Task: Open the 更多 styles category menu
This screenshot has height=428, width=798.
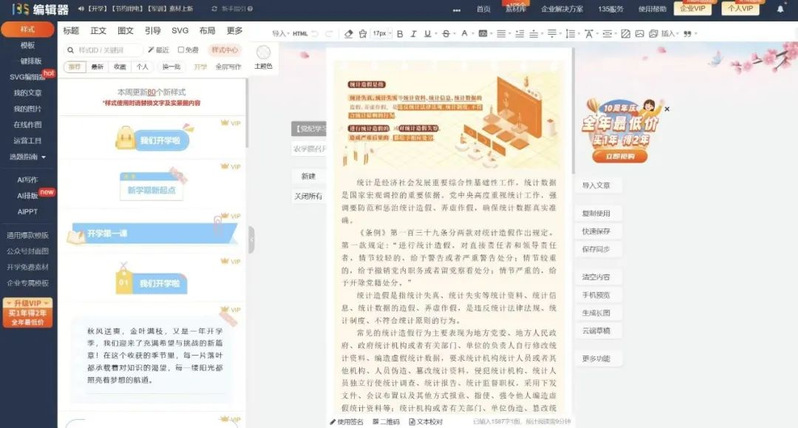Action: click(x=235, y=31)
